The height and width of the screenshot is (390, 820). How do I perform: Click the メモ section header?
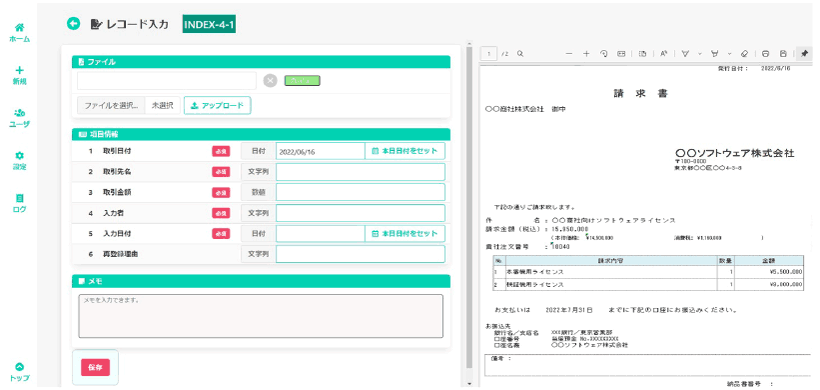point(261,281)
